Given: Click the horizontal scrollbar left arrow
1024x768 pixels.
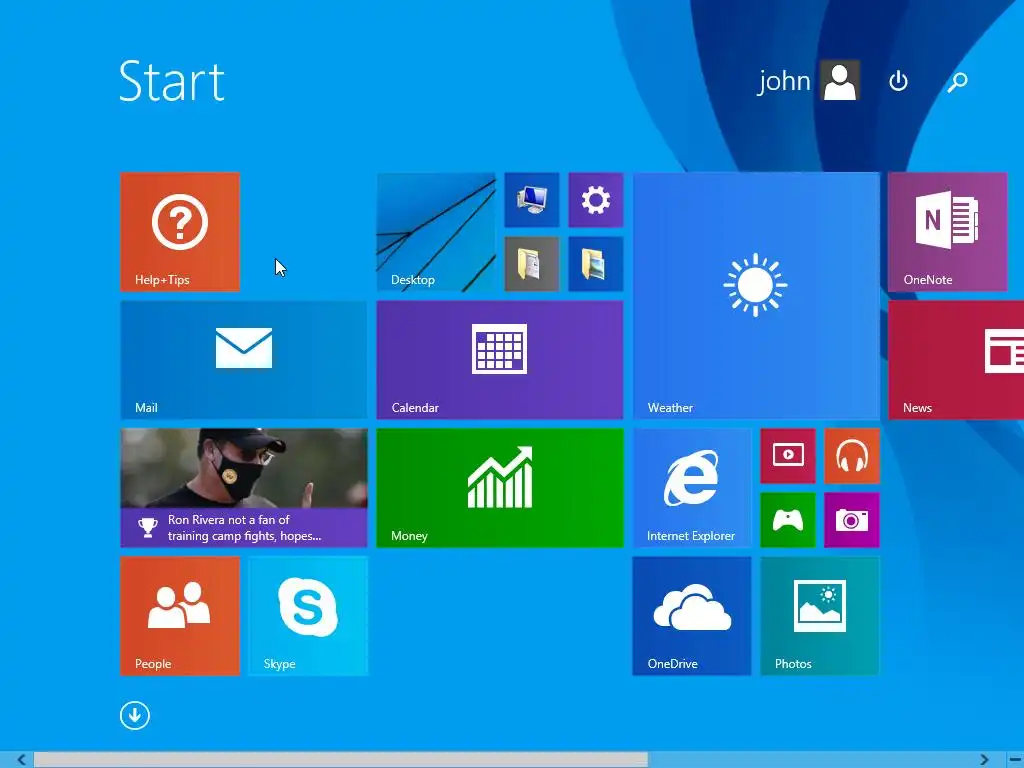Looking at the screenshot, I should point(21,760).
